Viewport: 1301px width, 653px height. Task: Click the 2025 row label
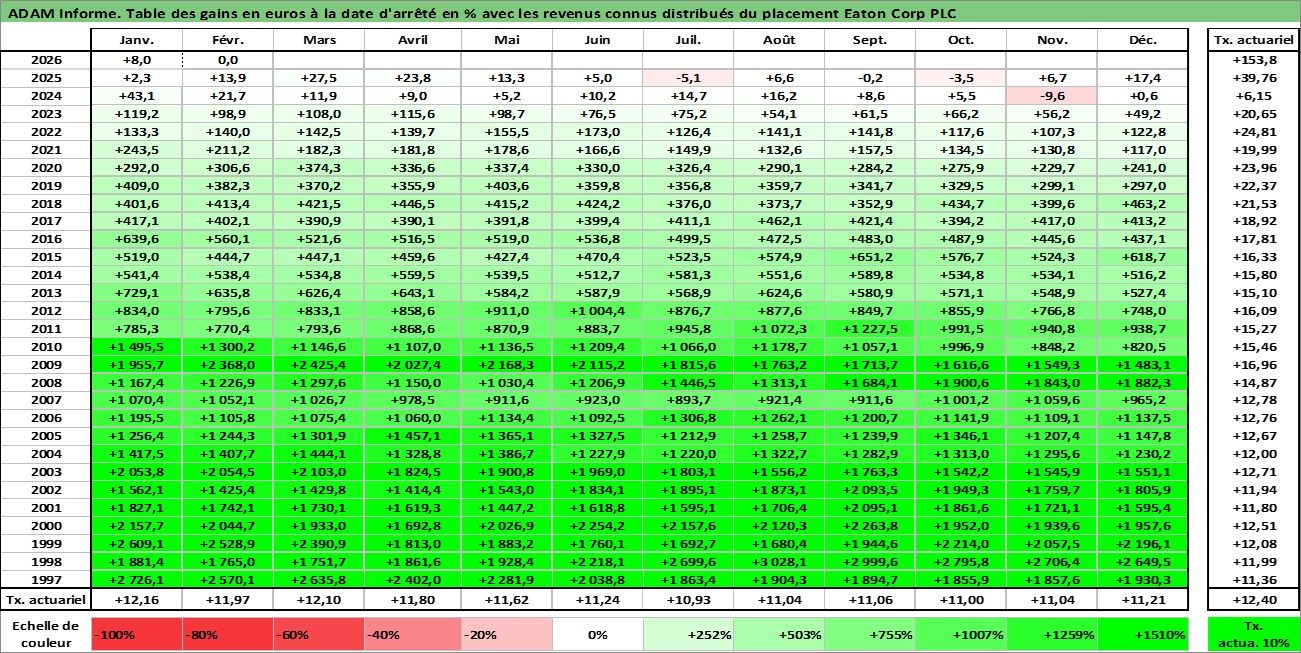(45, 77)
